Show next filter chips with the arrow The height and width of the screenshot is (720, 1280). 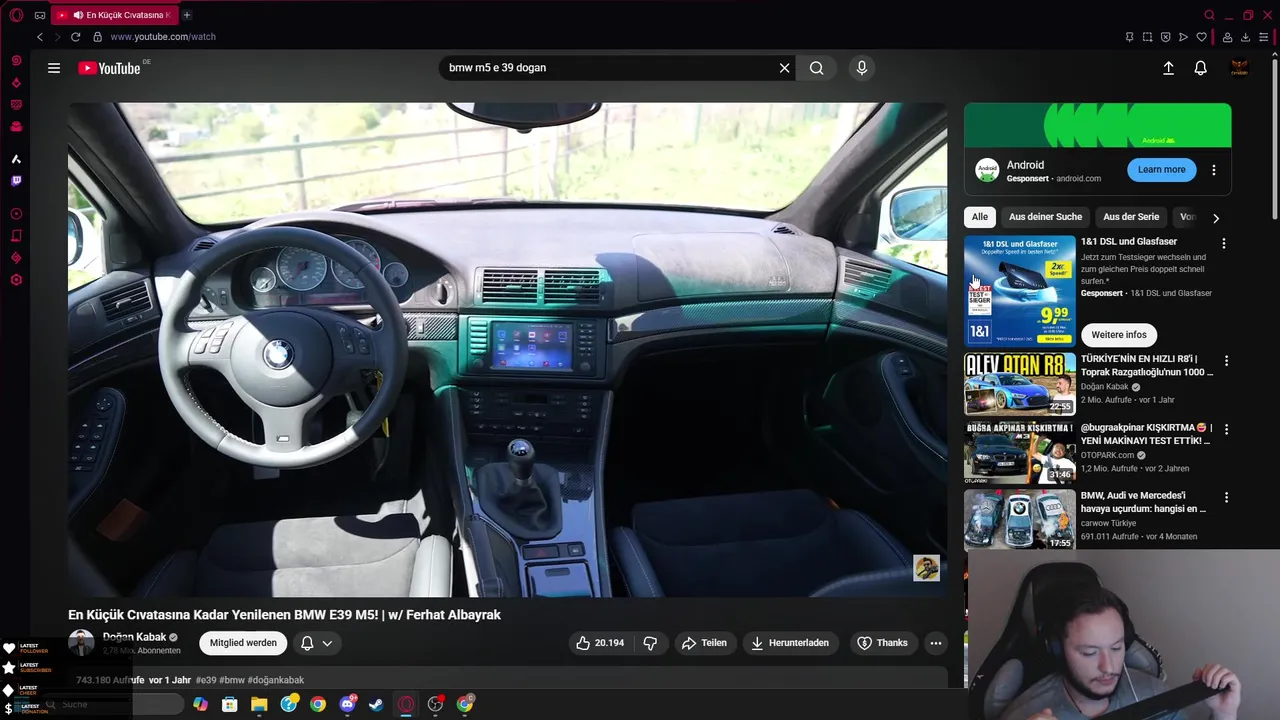click(1216, 217)
